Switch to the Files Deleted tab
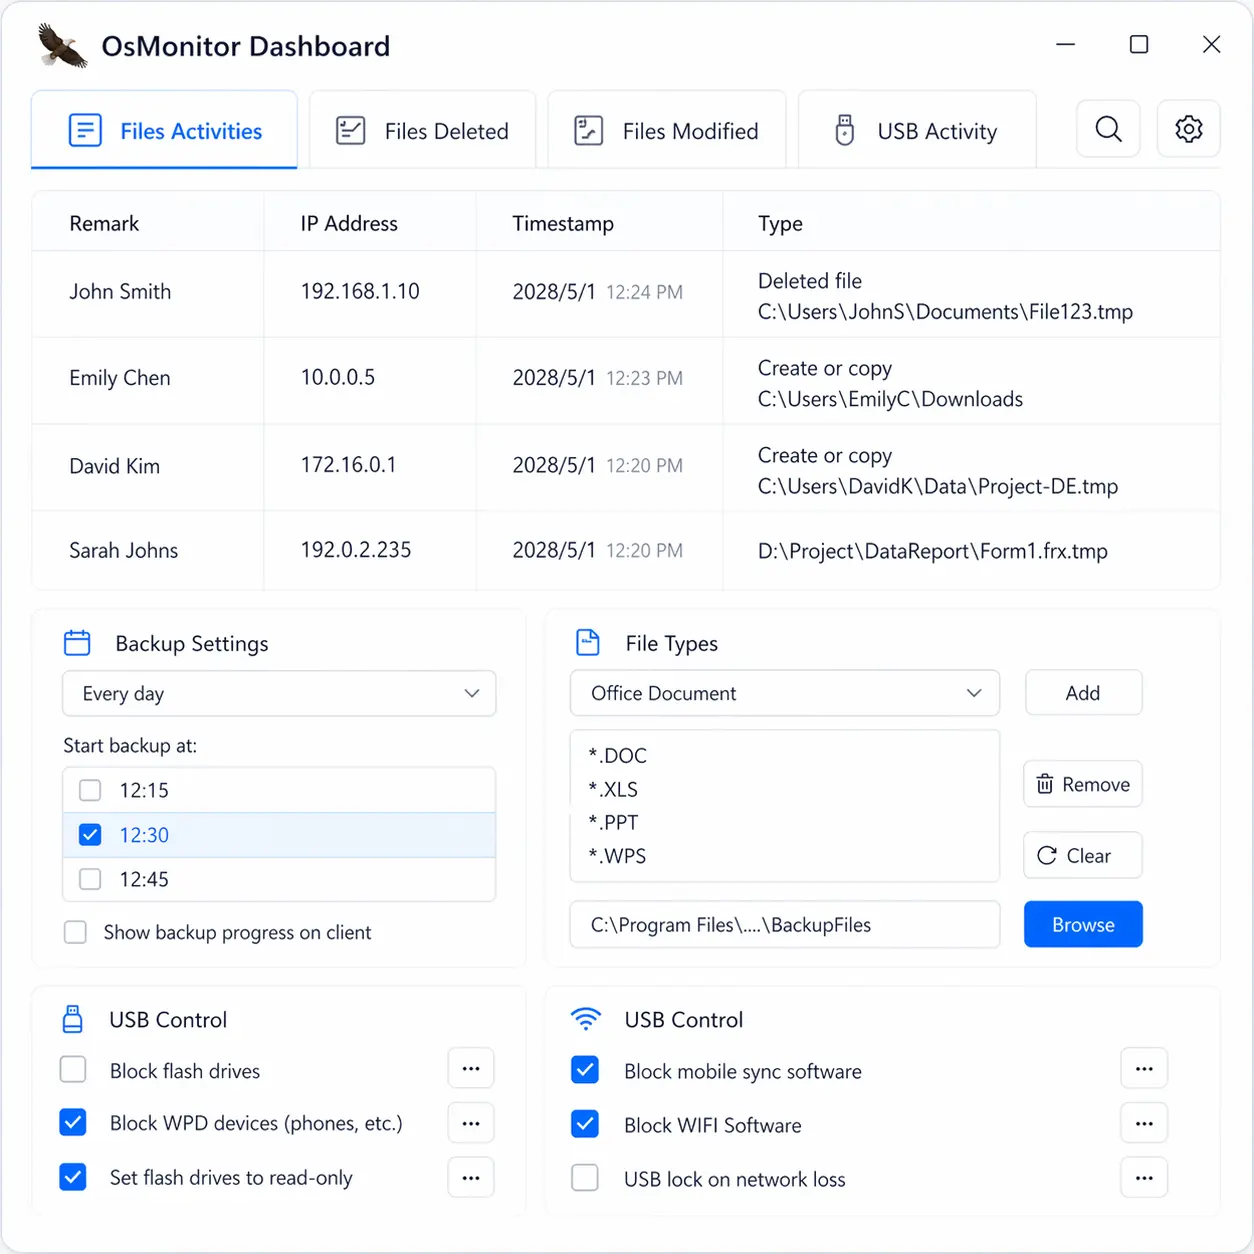This screenshot has height=1254, width=1254. pyautogui.click(x=422, y=130)
